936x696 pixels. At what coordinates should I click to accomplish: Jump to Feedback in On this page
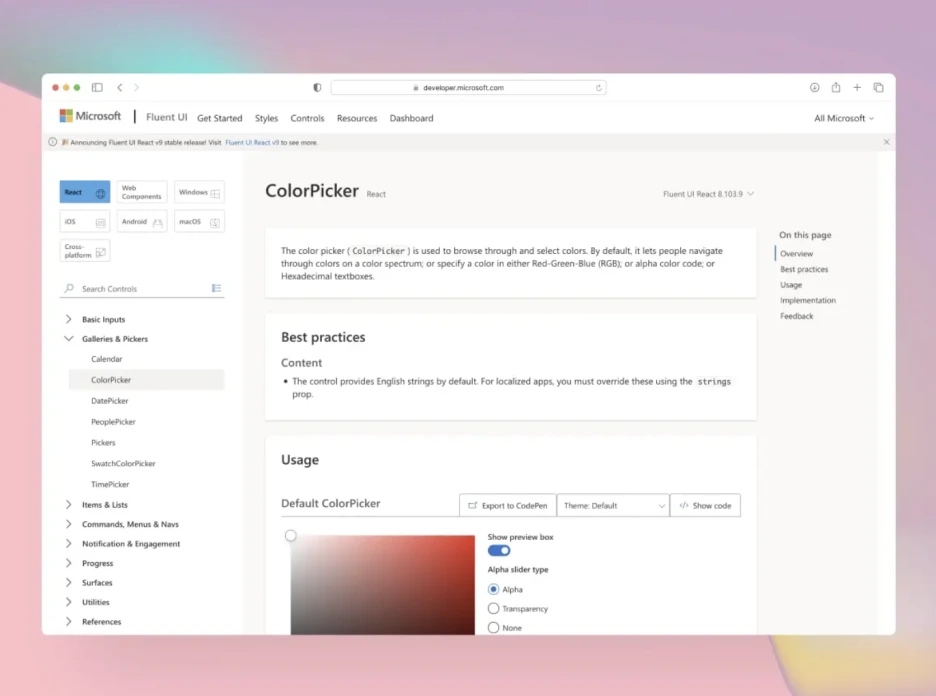tap(796, 316)
